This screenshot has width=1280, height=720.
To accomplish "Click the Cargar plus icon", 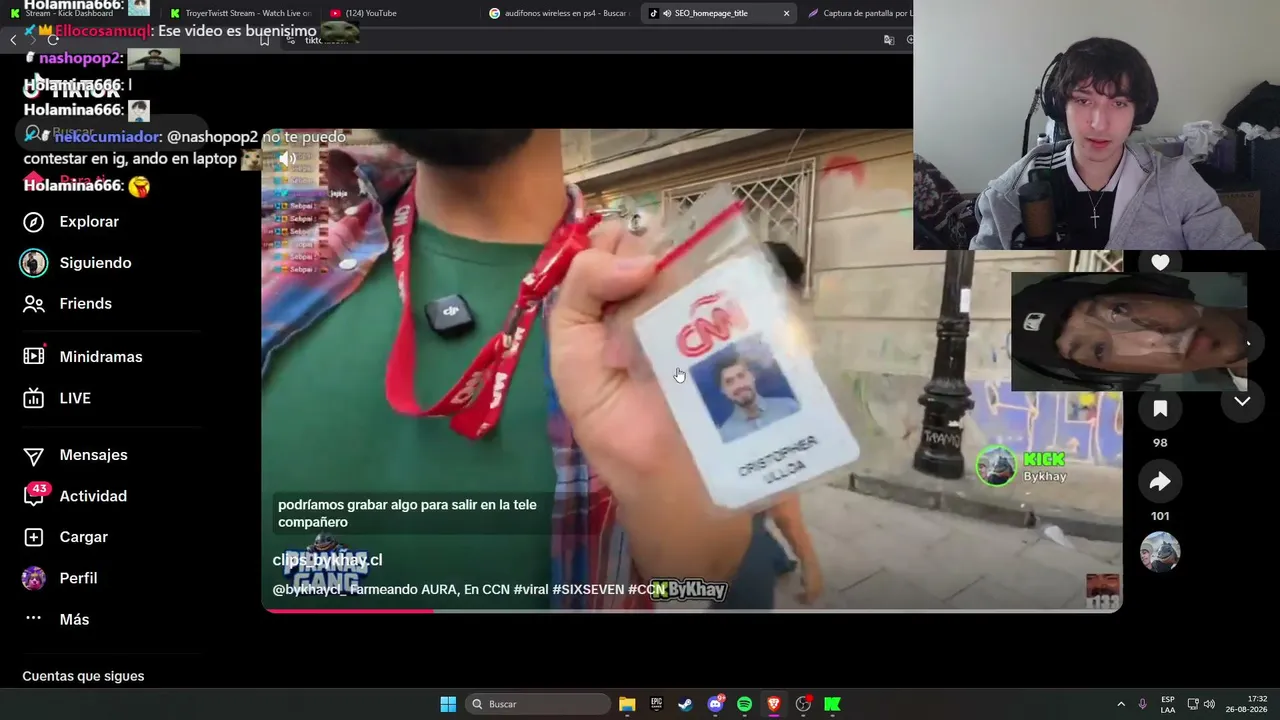I will (x=34, y=537).
